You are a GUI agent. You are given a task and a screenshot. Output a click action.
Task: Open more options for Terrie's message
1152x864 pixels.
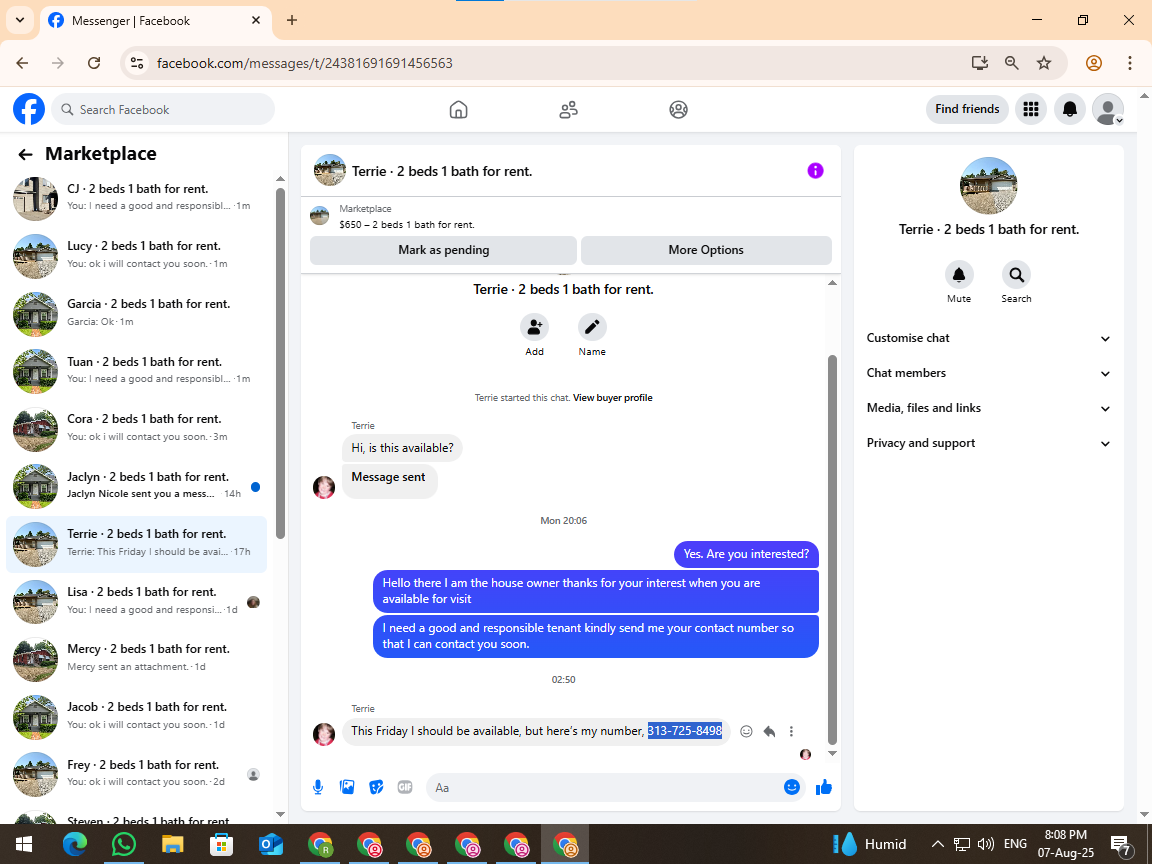coord(791,732)
